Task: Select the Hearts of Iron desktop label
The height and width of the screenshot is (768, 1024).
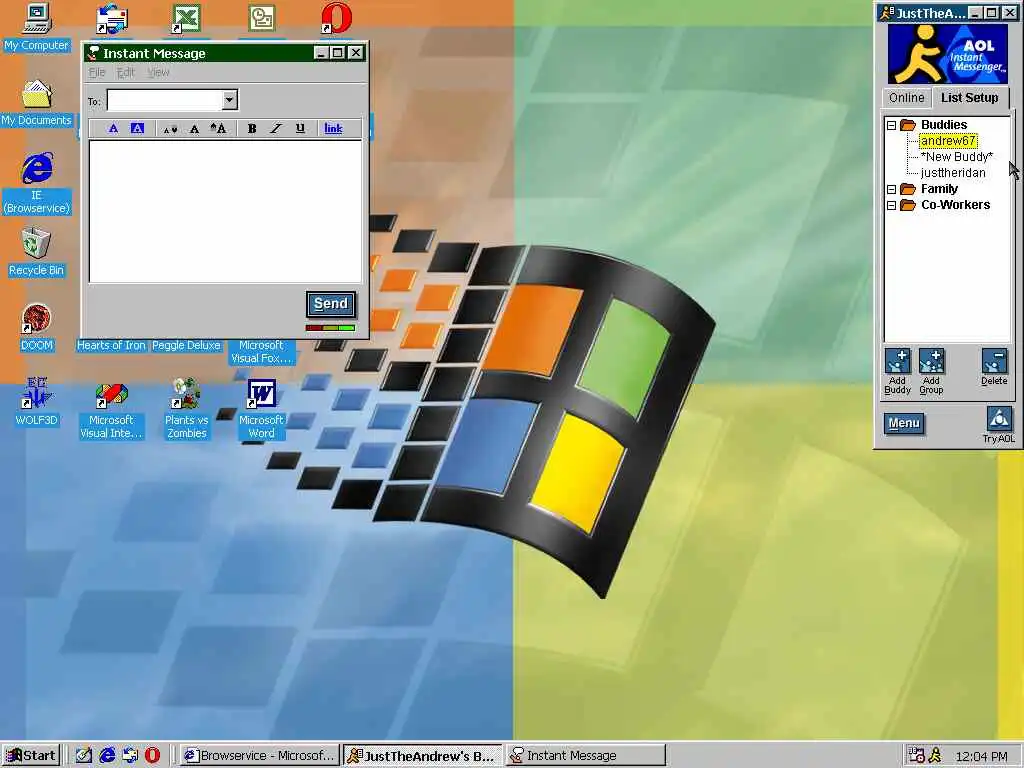Action: 111,345
